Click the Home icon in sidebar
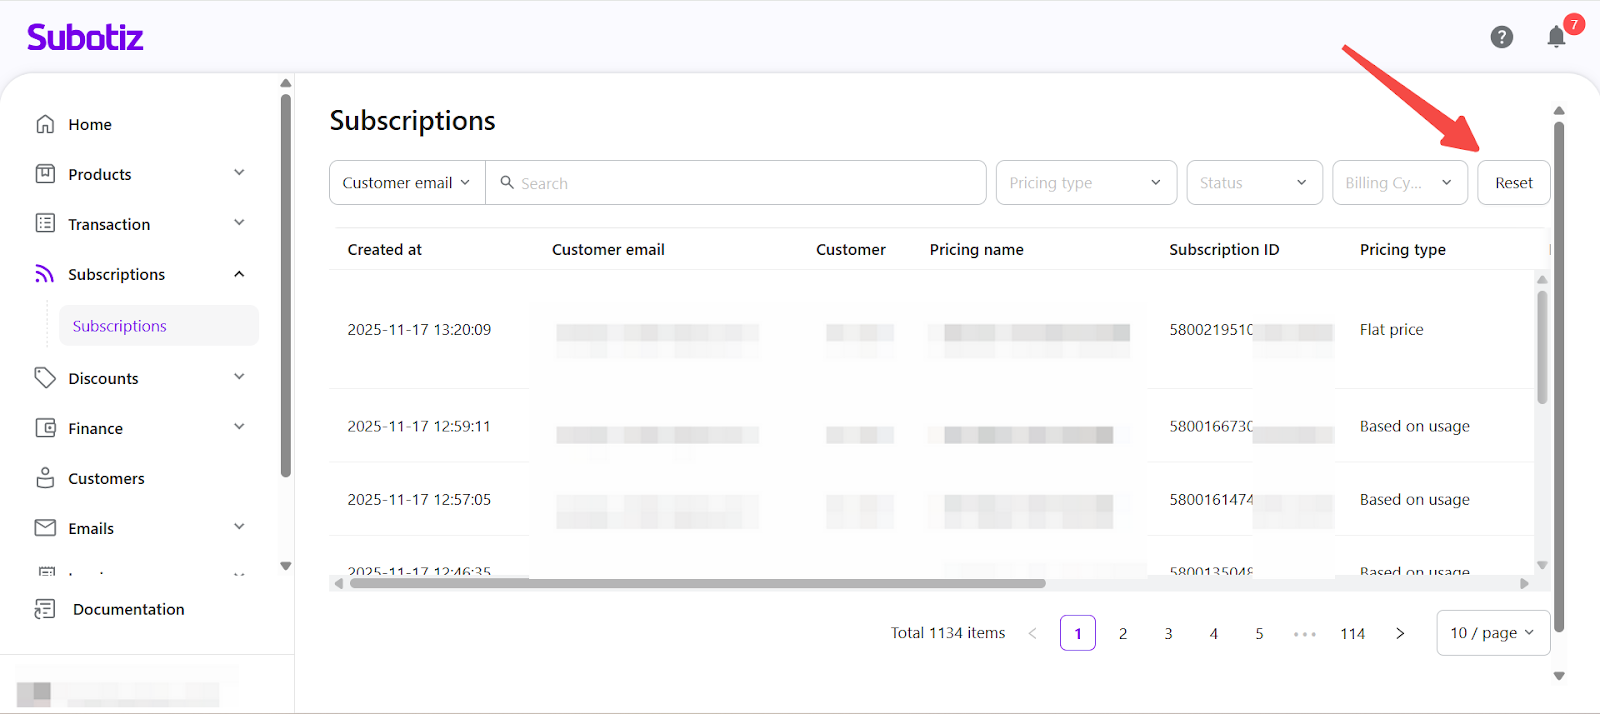The height and width of the screenshot is (714, 1600). [45, 124]
